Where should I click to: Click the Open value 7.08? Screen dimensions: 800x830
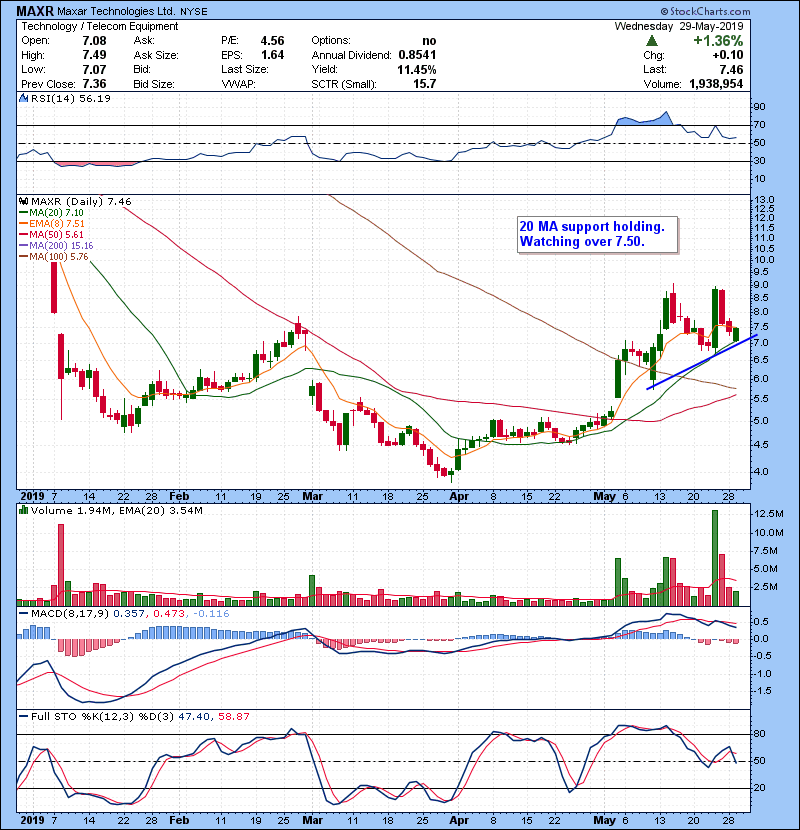(x=94, y=41)
